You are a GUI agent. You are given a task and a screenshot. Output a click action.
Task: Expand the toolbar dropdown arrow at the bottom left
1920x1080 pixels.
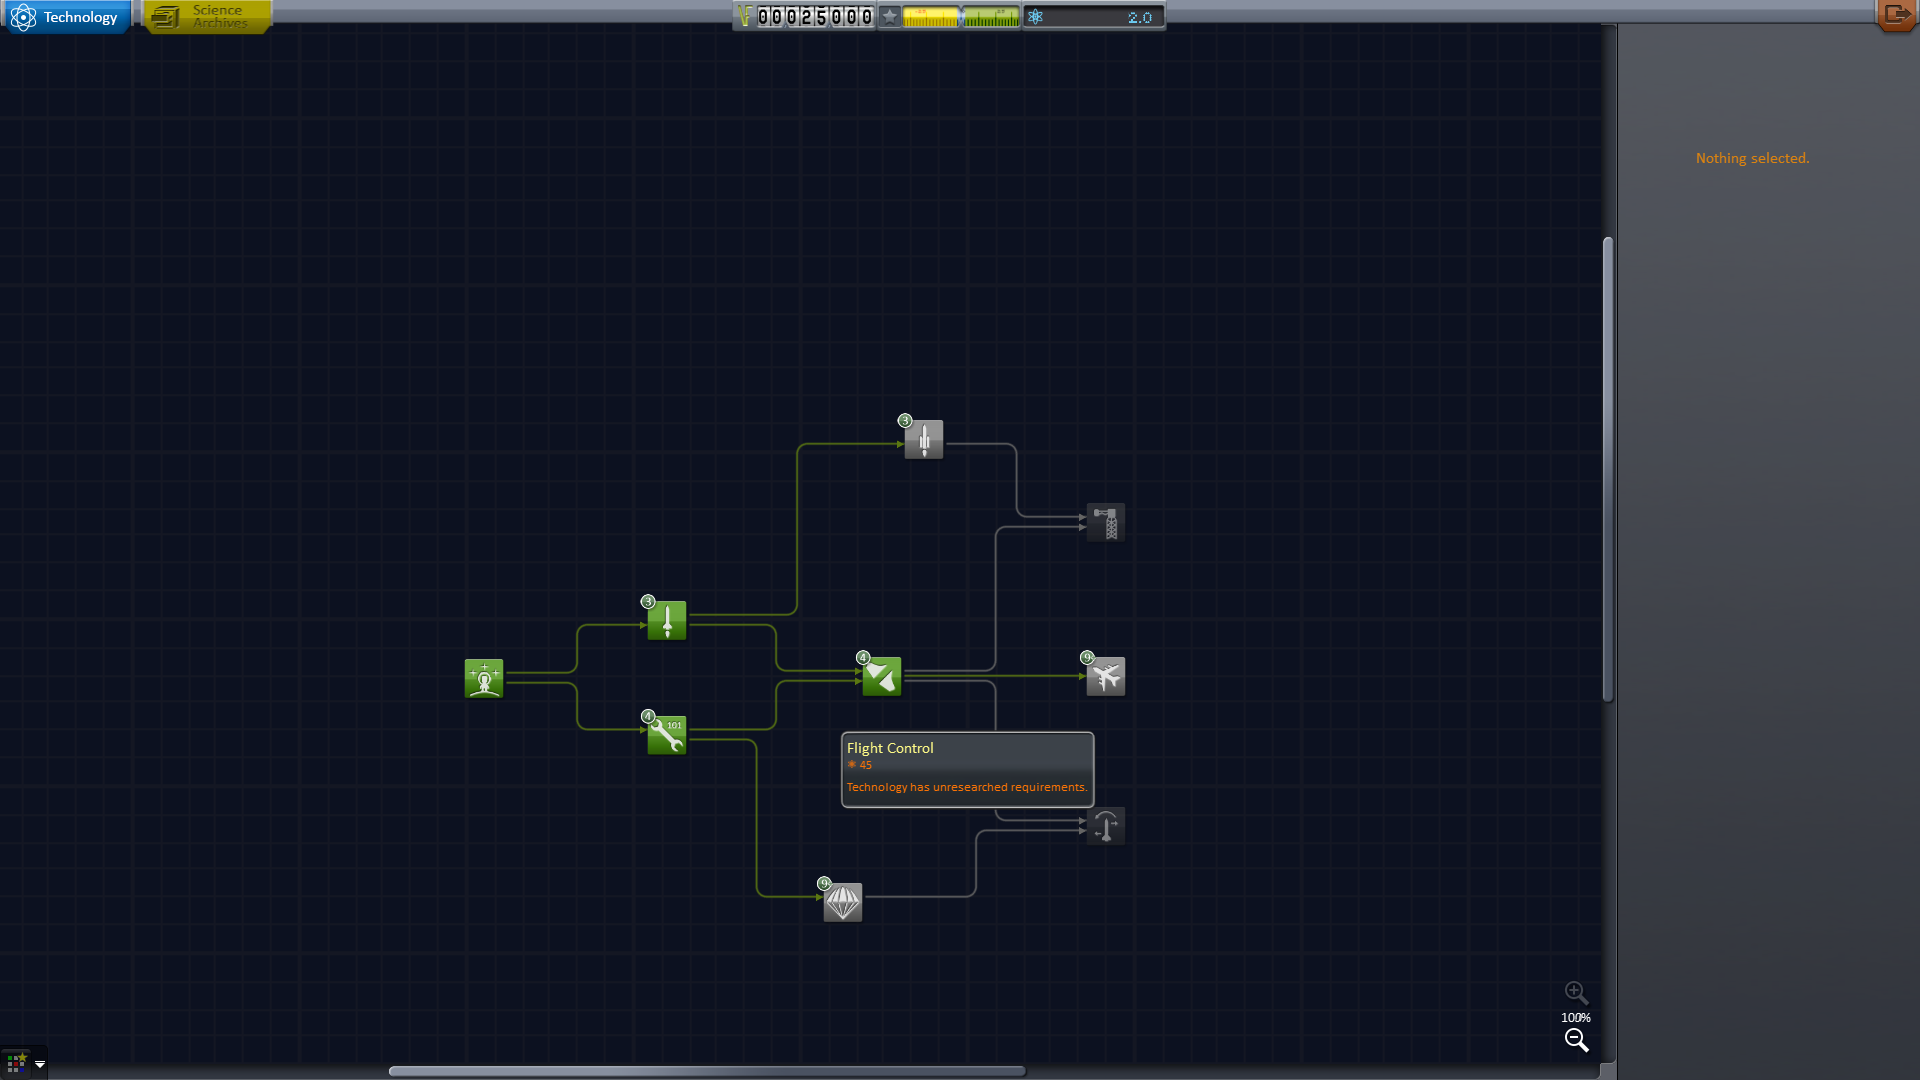40,1064
